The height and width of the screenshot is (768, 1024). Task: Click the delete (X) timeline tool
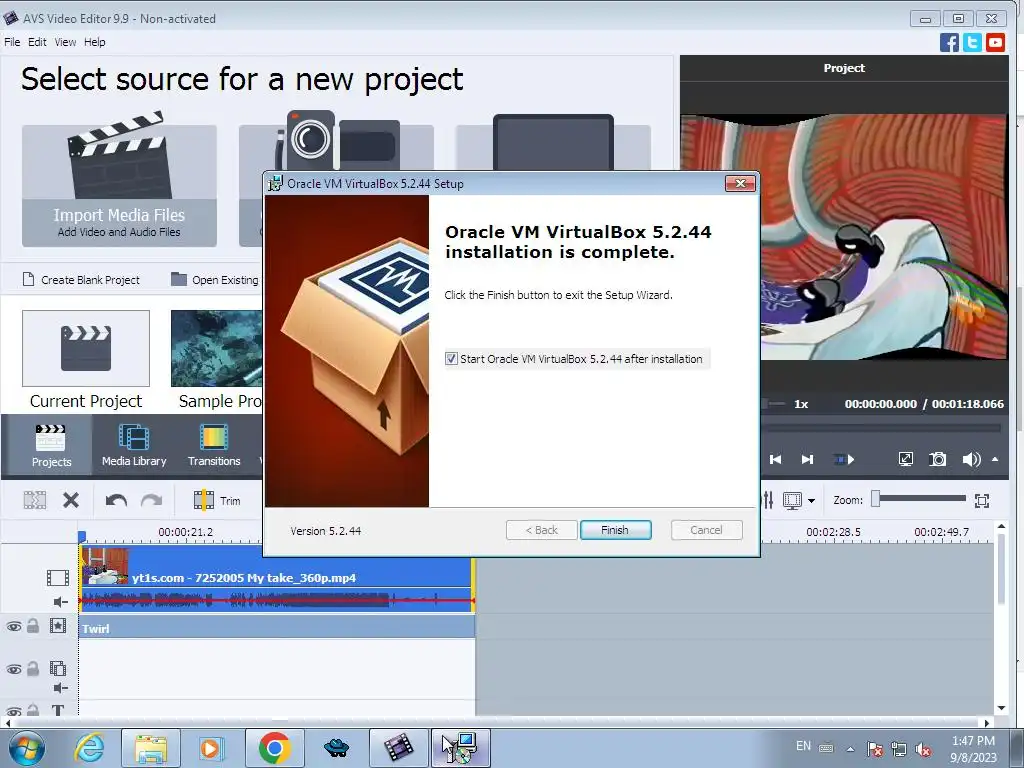point(71,500)
